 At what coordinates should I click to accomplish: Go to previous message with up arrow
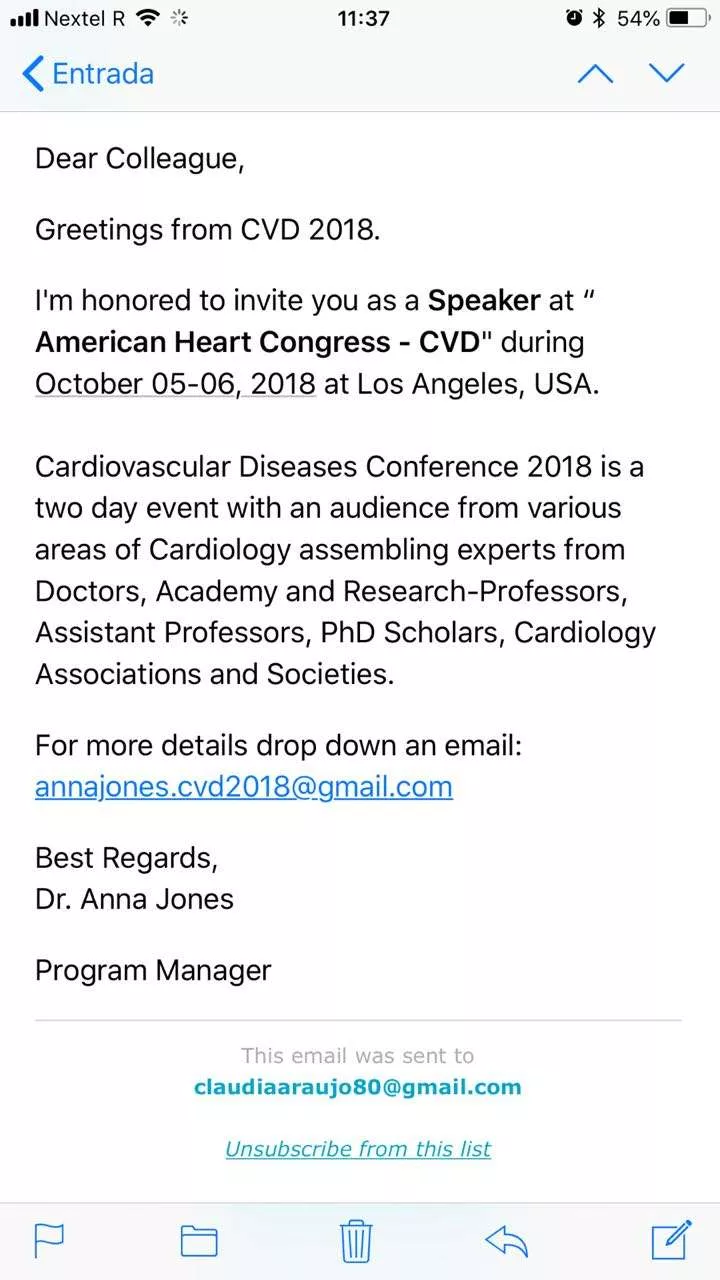tap(595, 74)
